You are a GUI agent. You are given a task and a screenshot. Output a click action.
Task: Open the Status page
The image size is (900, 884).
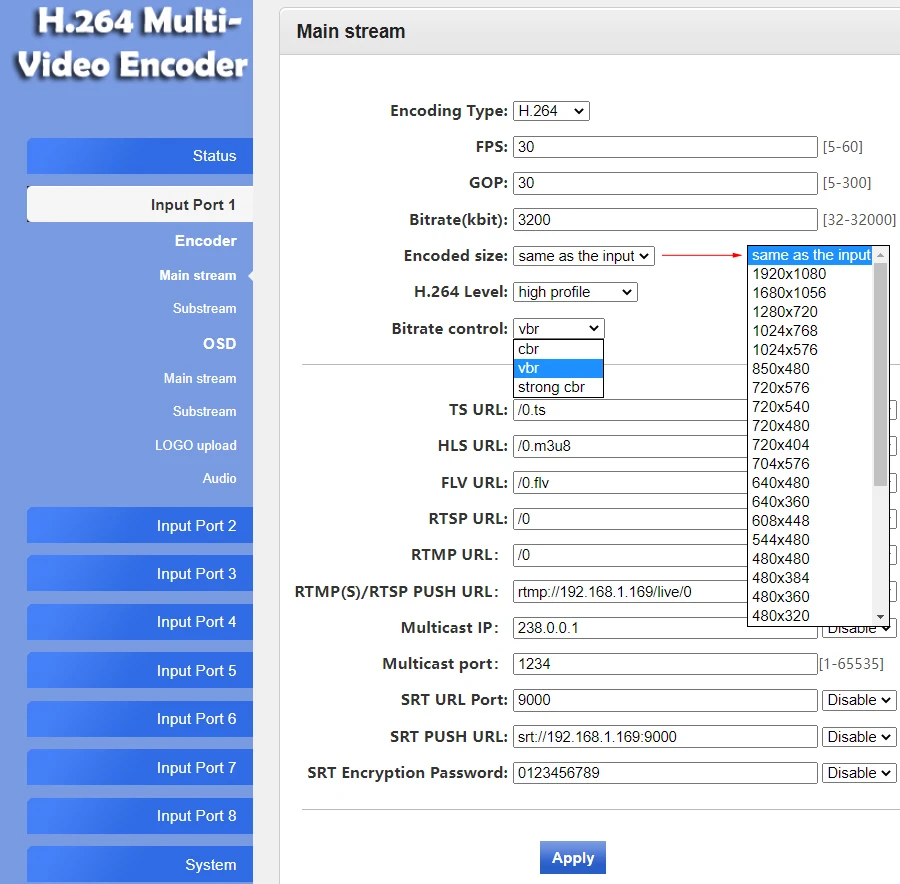tap(140, 156)
